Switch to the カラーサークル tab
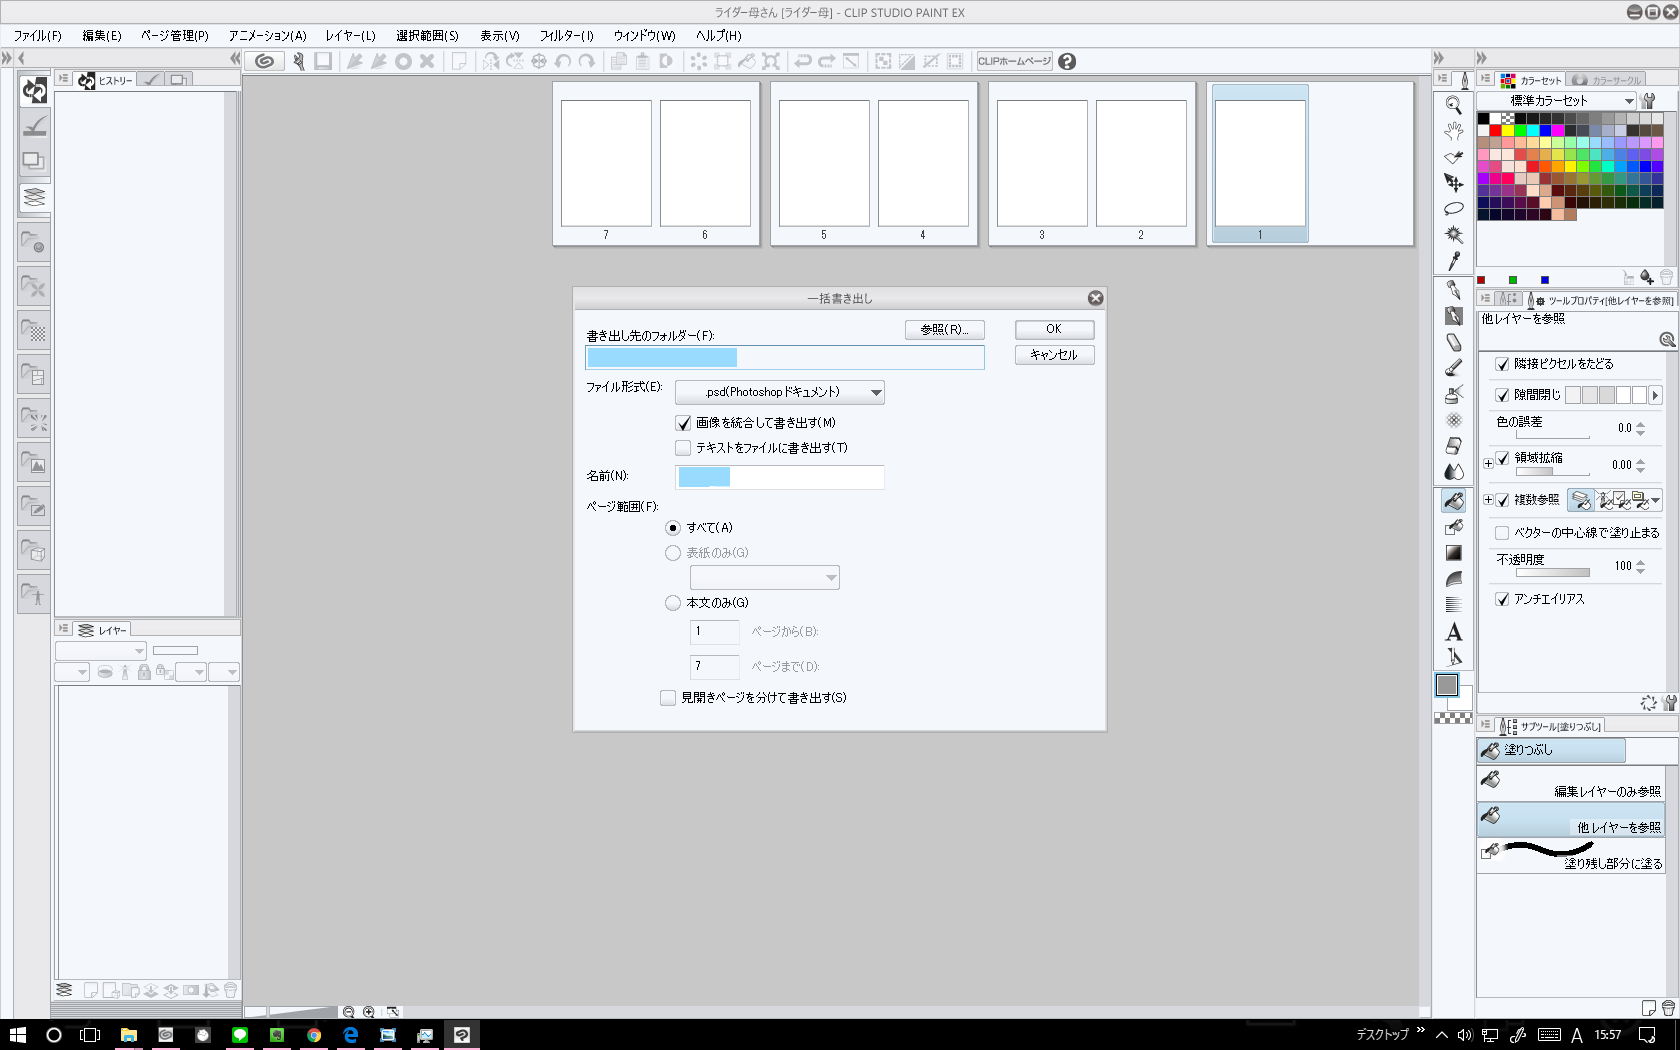This screenshot has height=1050, width=1680. [x=1608, y=80]
